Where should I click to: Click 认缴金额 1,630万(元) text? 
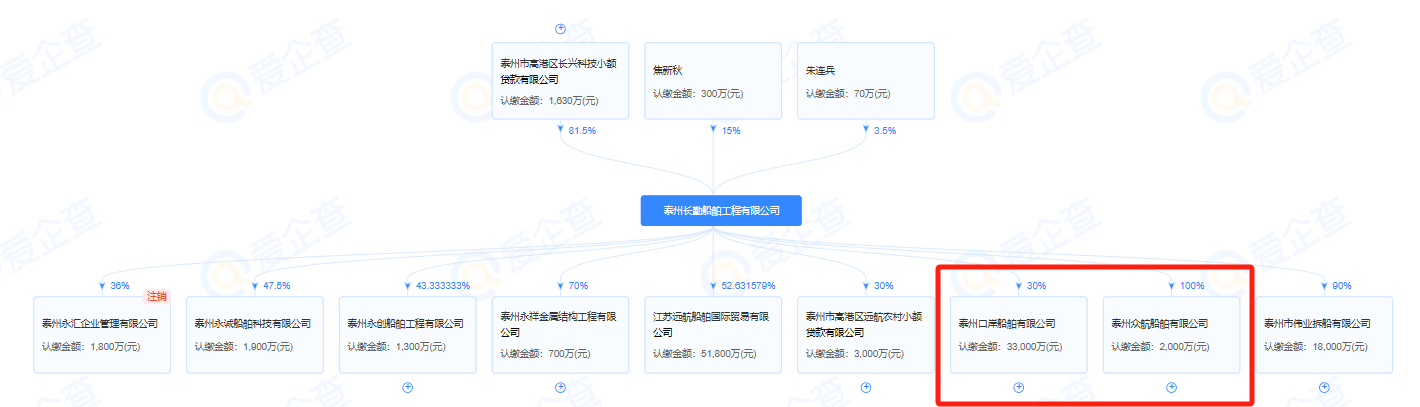tap(550, 100)
